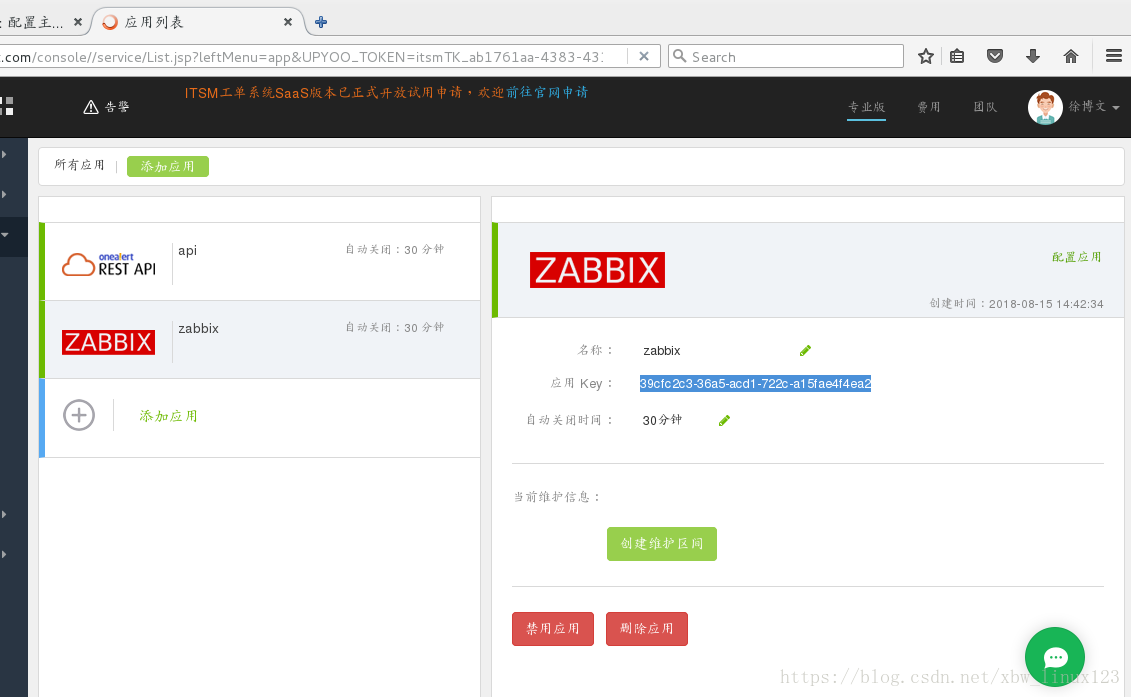Click the 30分钟 auto-close value
Image resolution: width=1131 pixels, height=697 pixels.
[x=662, y=420]
